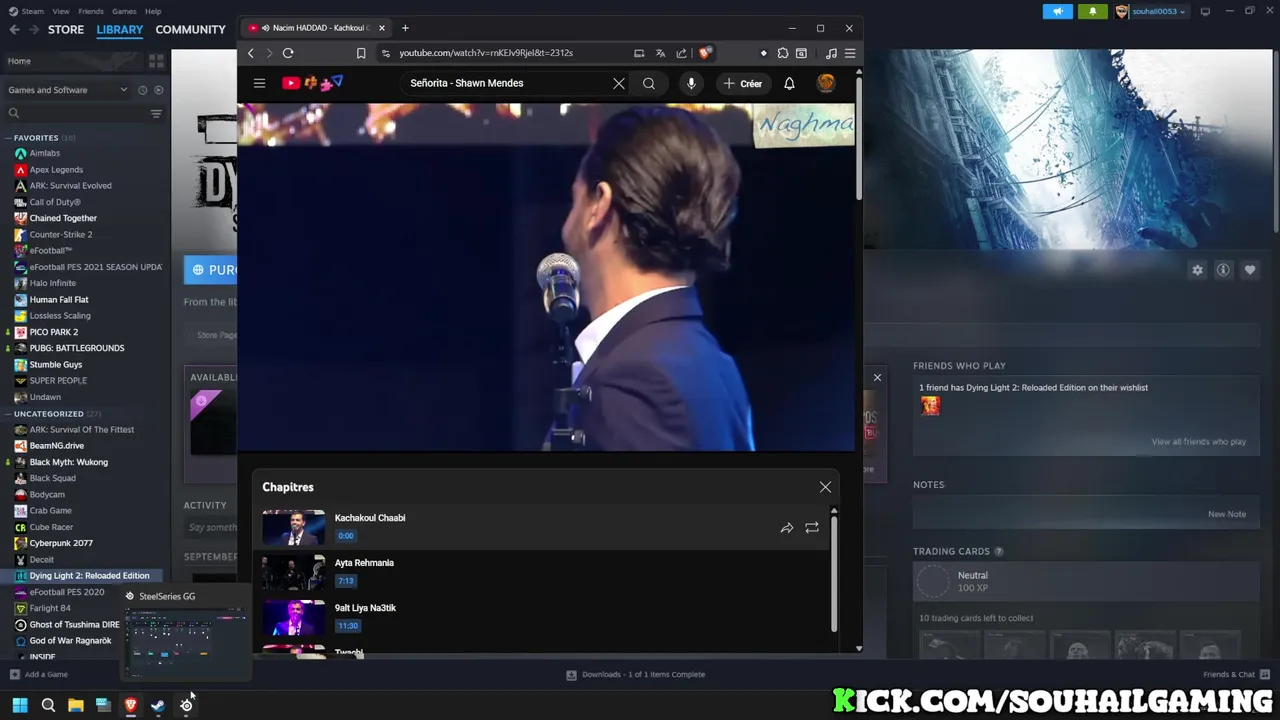Run YouTube search magnifier button
This screenshot has height=720, width=1280.
649,83
